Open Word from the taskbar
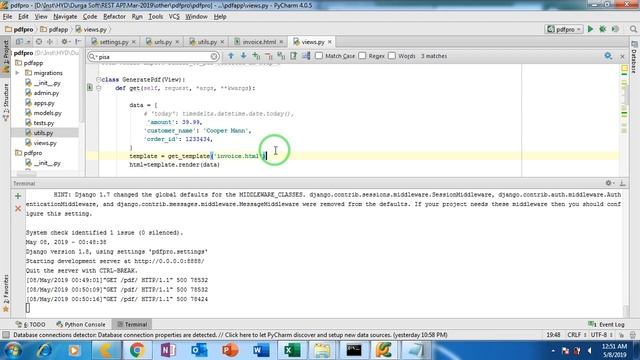Viewport: 640px width, 360px height. [x=261, y=350]
